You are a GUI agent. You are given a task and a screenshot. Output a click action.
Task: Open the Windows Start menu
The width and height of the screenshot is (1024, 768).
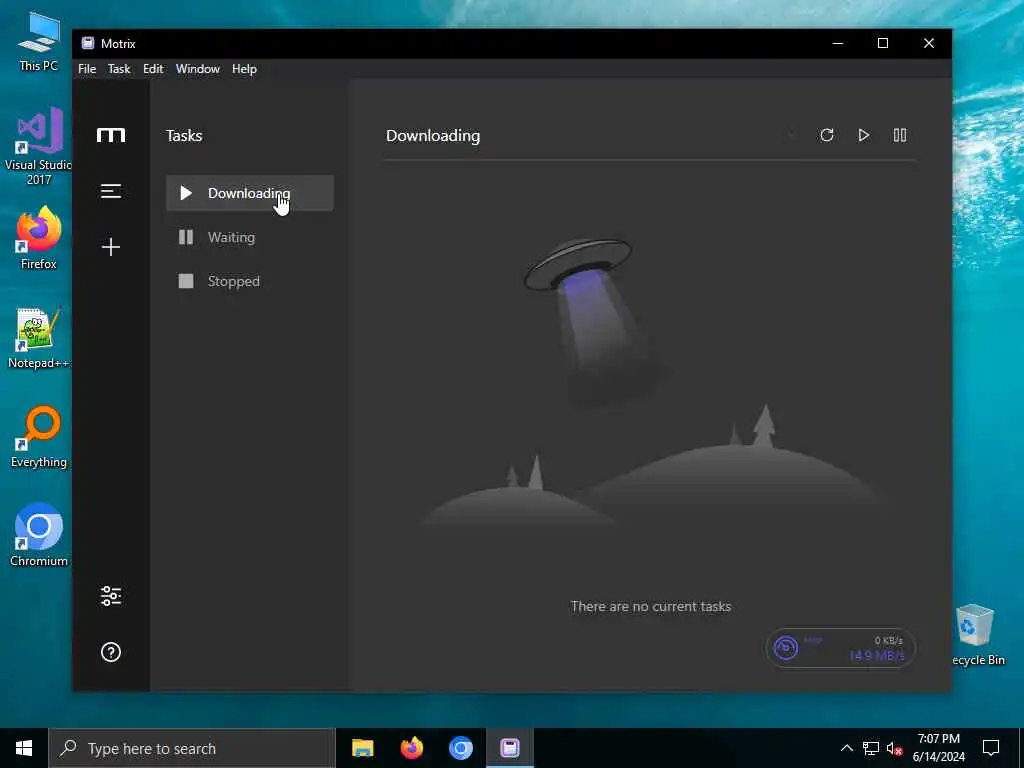pyautogui.click(x=24, y=748)
